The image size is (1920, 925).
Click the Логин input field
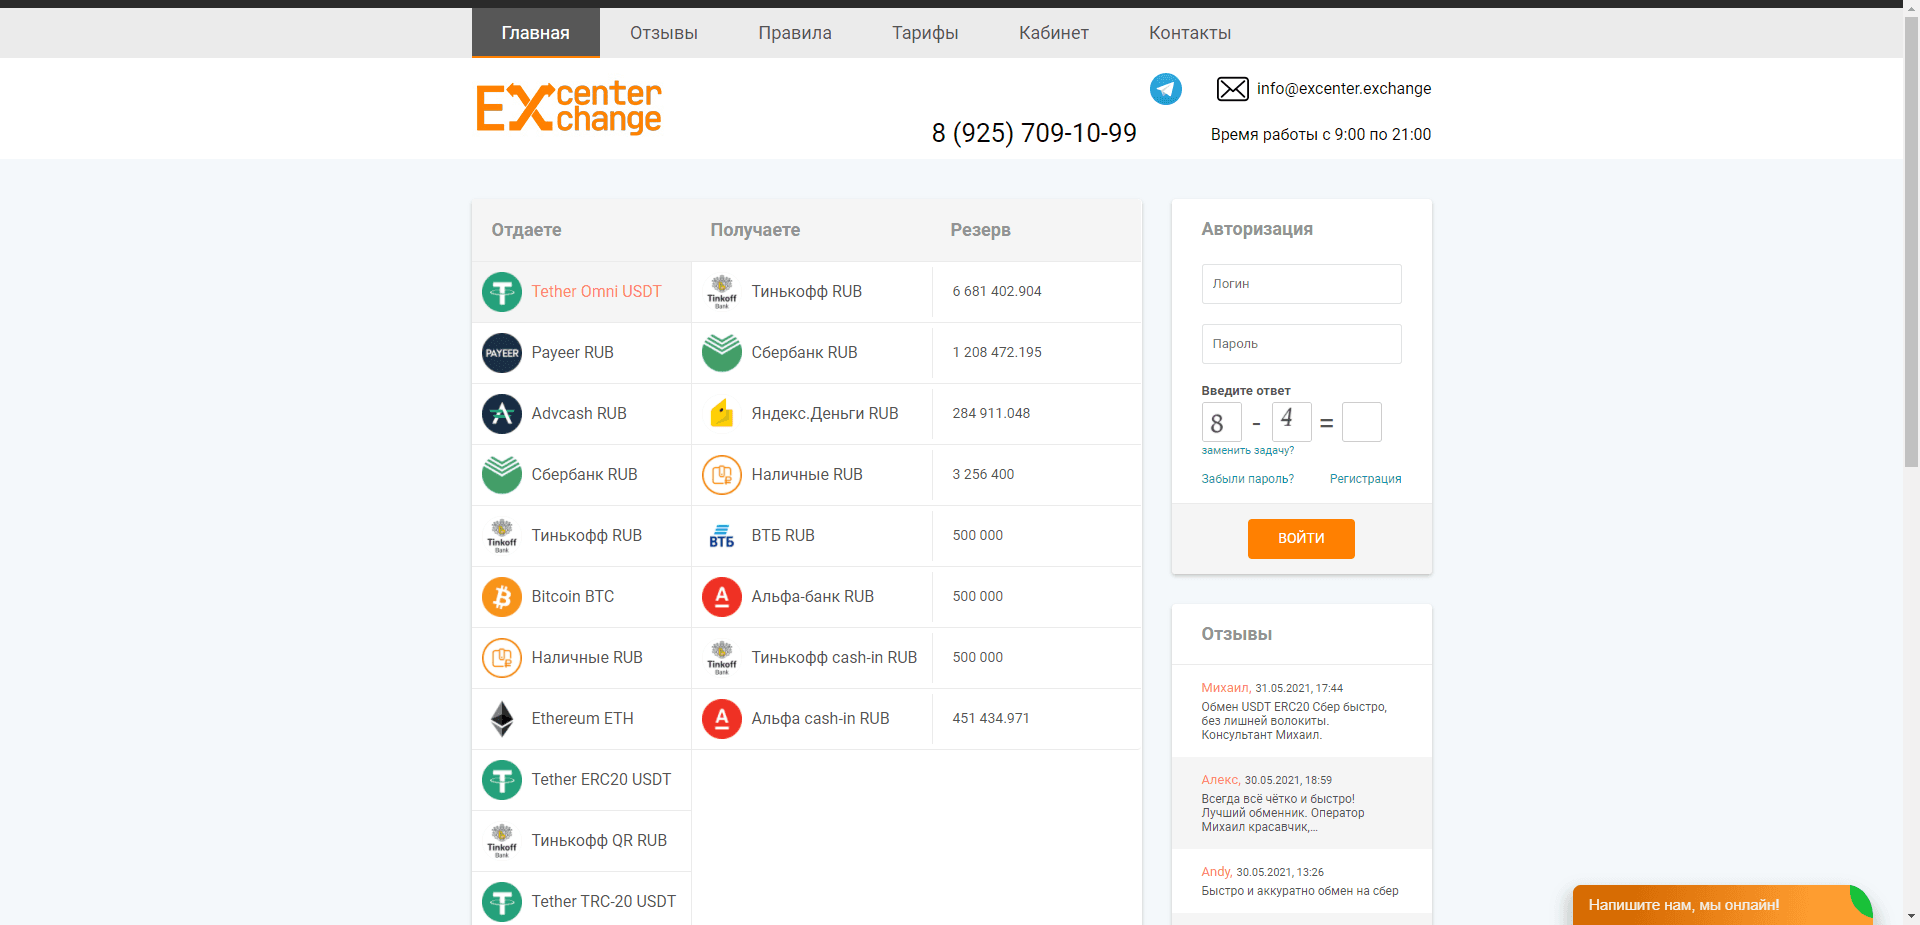pyautogui.click(x=1301, y=283)
